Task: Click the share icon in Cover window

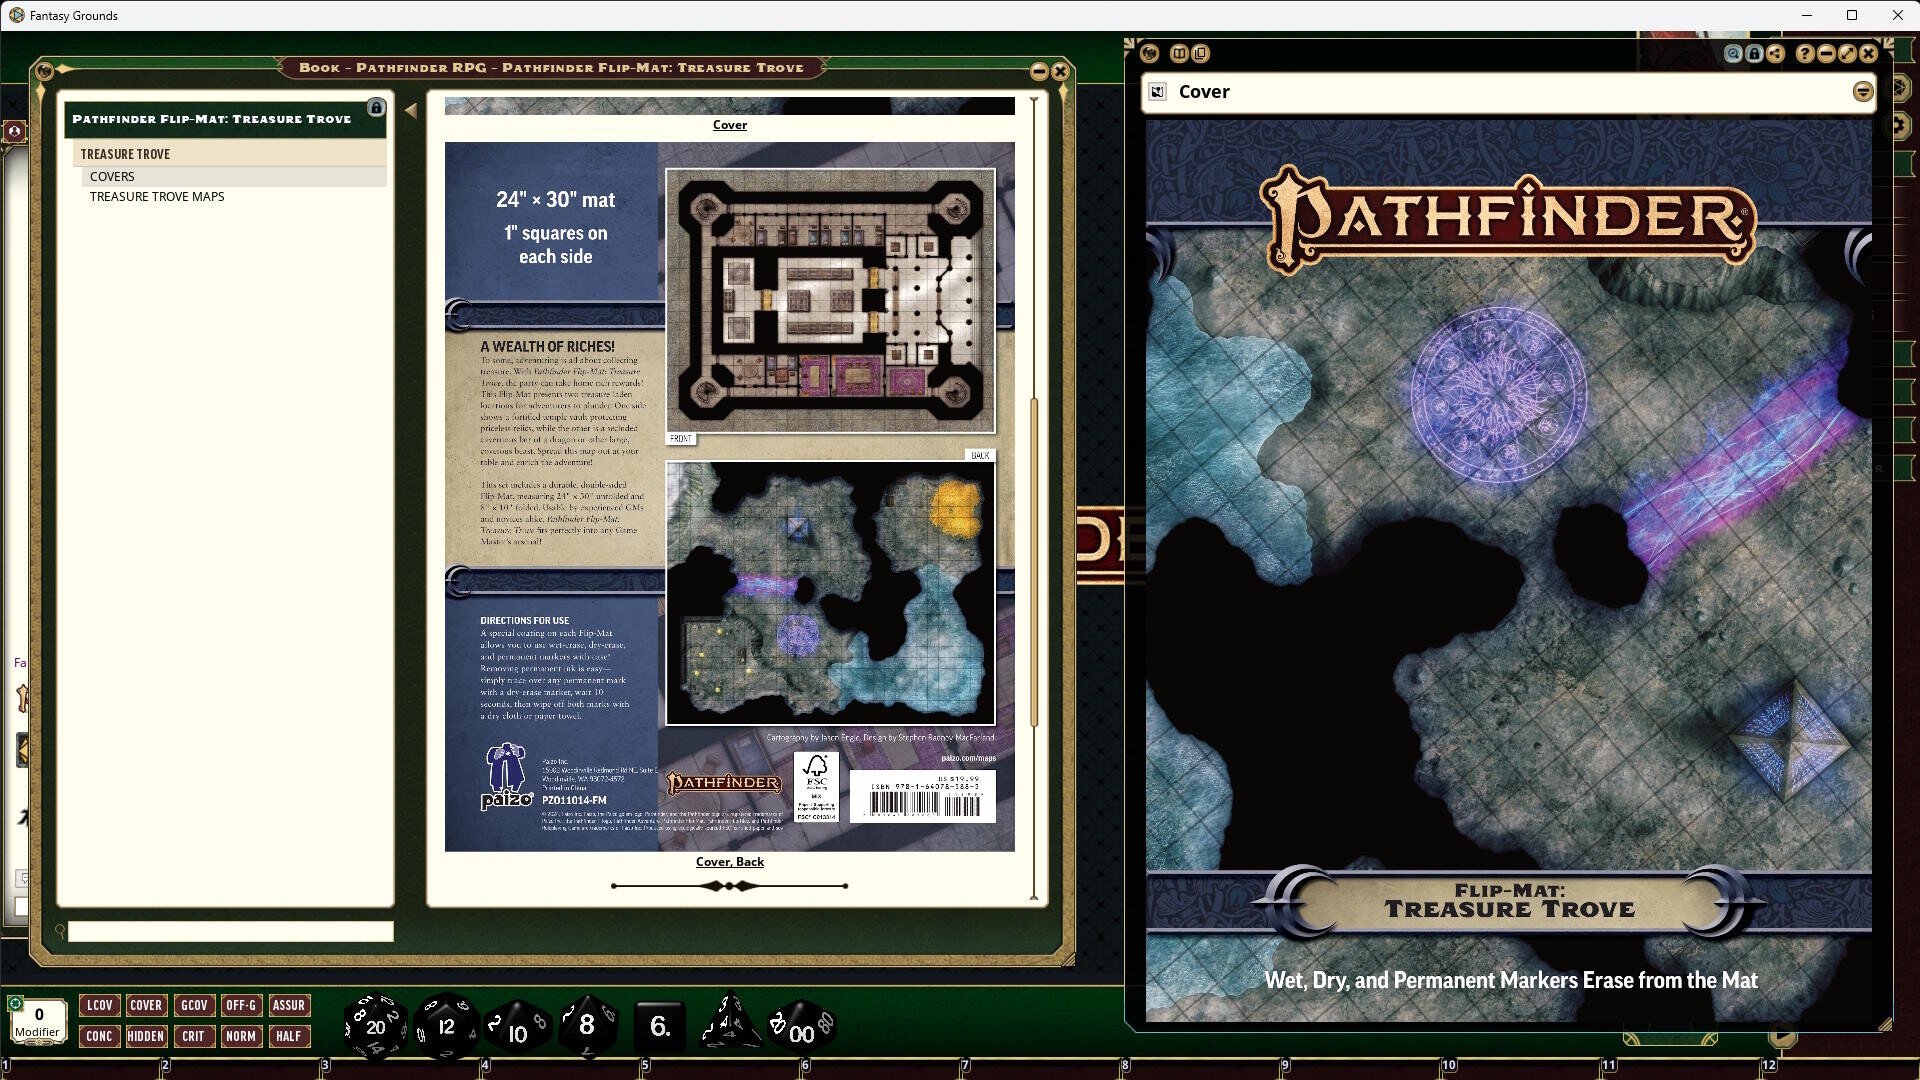Action: pos(1775,54)
